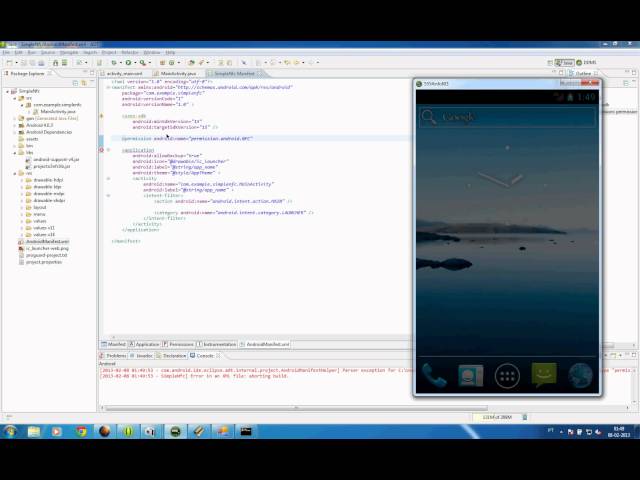Open the Android SDK Manager toolbar icon
Image resolution: width=640 pixels, height=480 pixels.
(x=56, y=62)
